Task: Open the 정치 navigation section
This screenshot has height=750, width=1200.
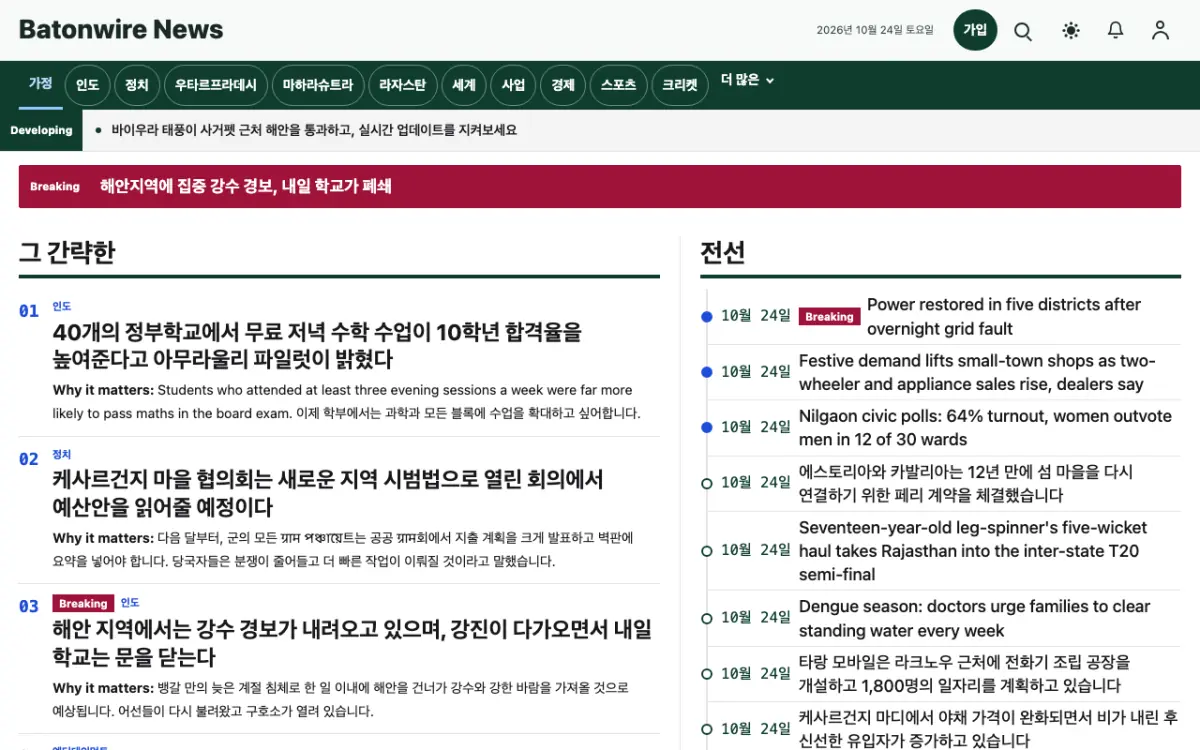Action: coord(137,86)
